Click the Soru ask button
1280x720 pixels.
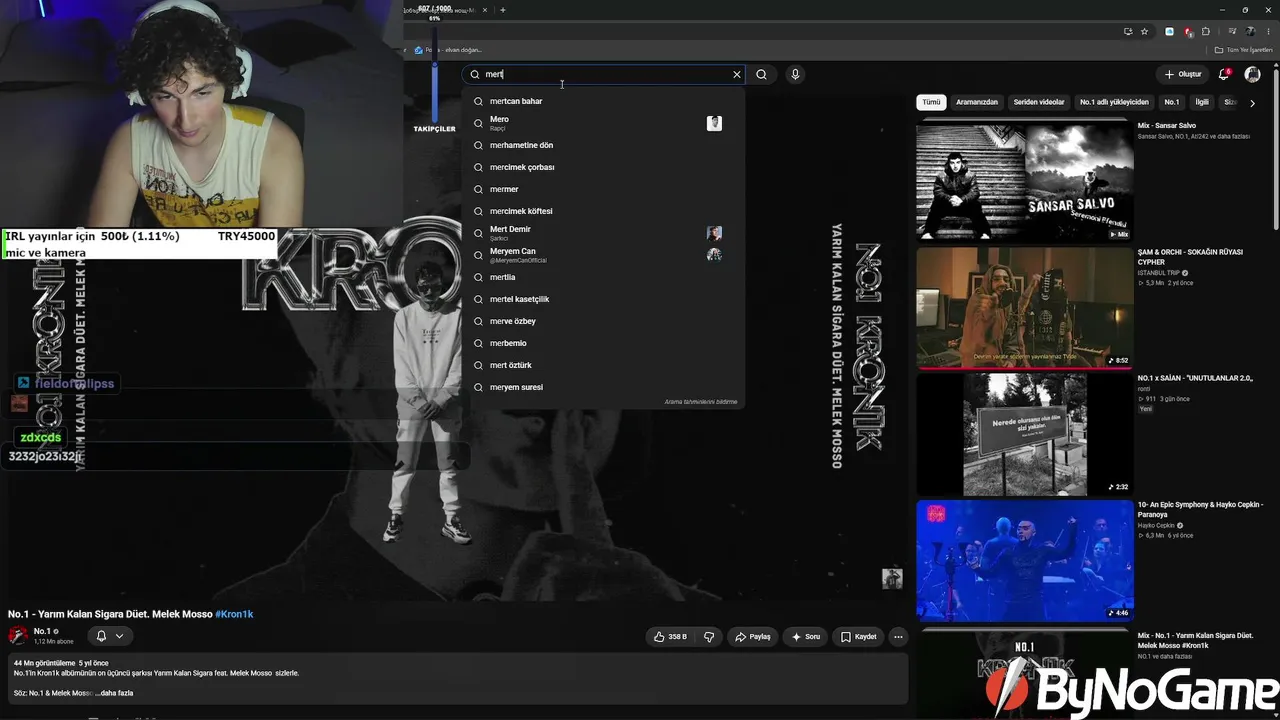click(806, 636)
